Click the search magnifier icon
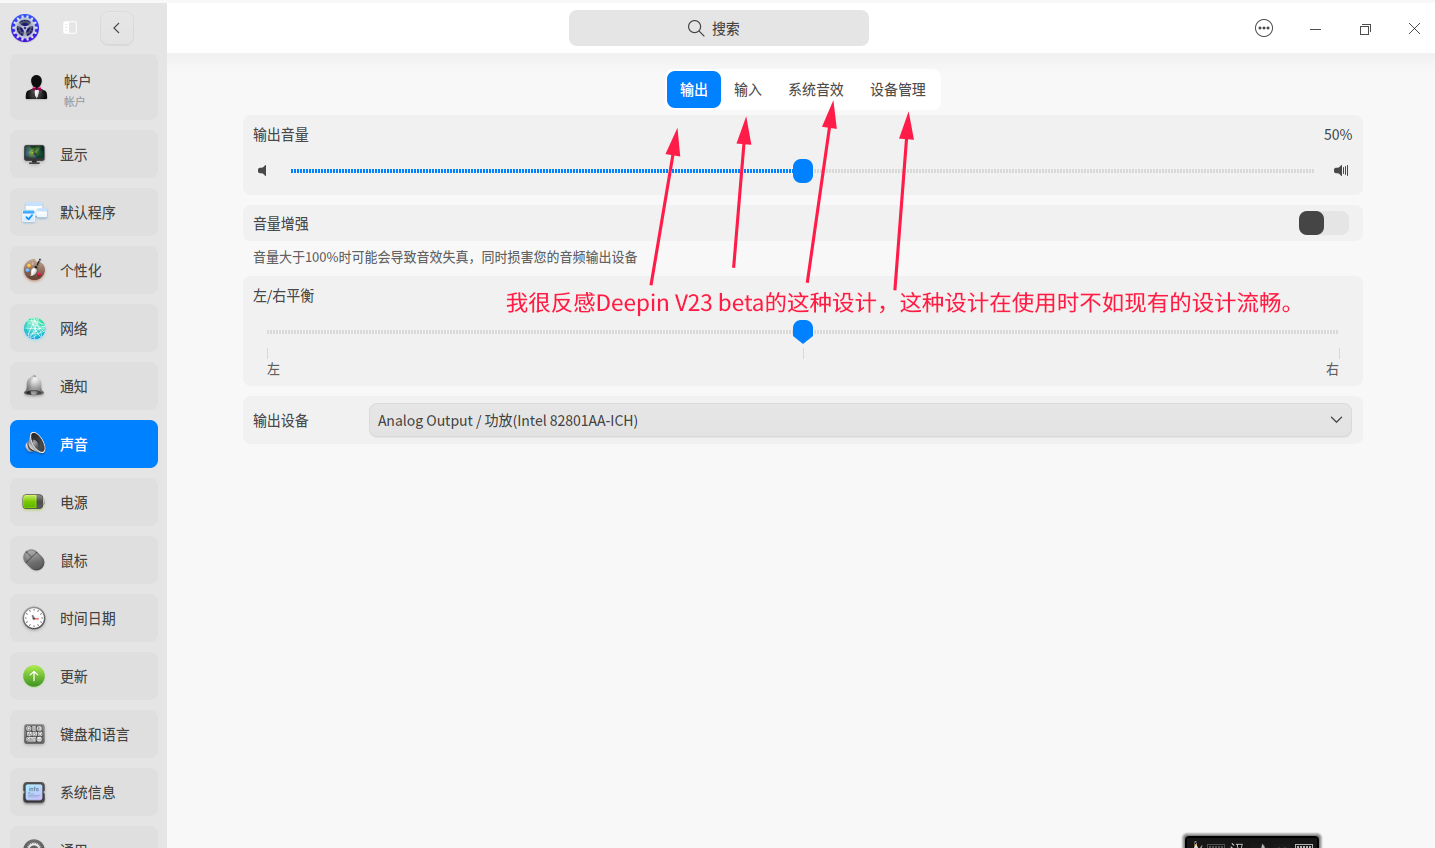The image size is (1435, 848). [696, 28]
